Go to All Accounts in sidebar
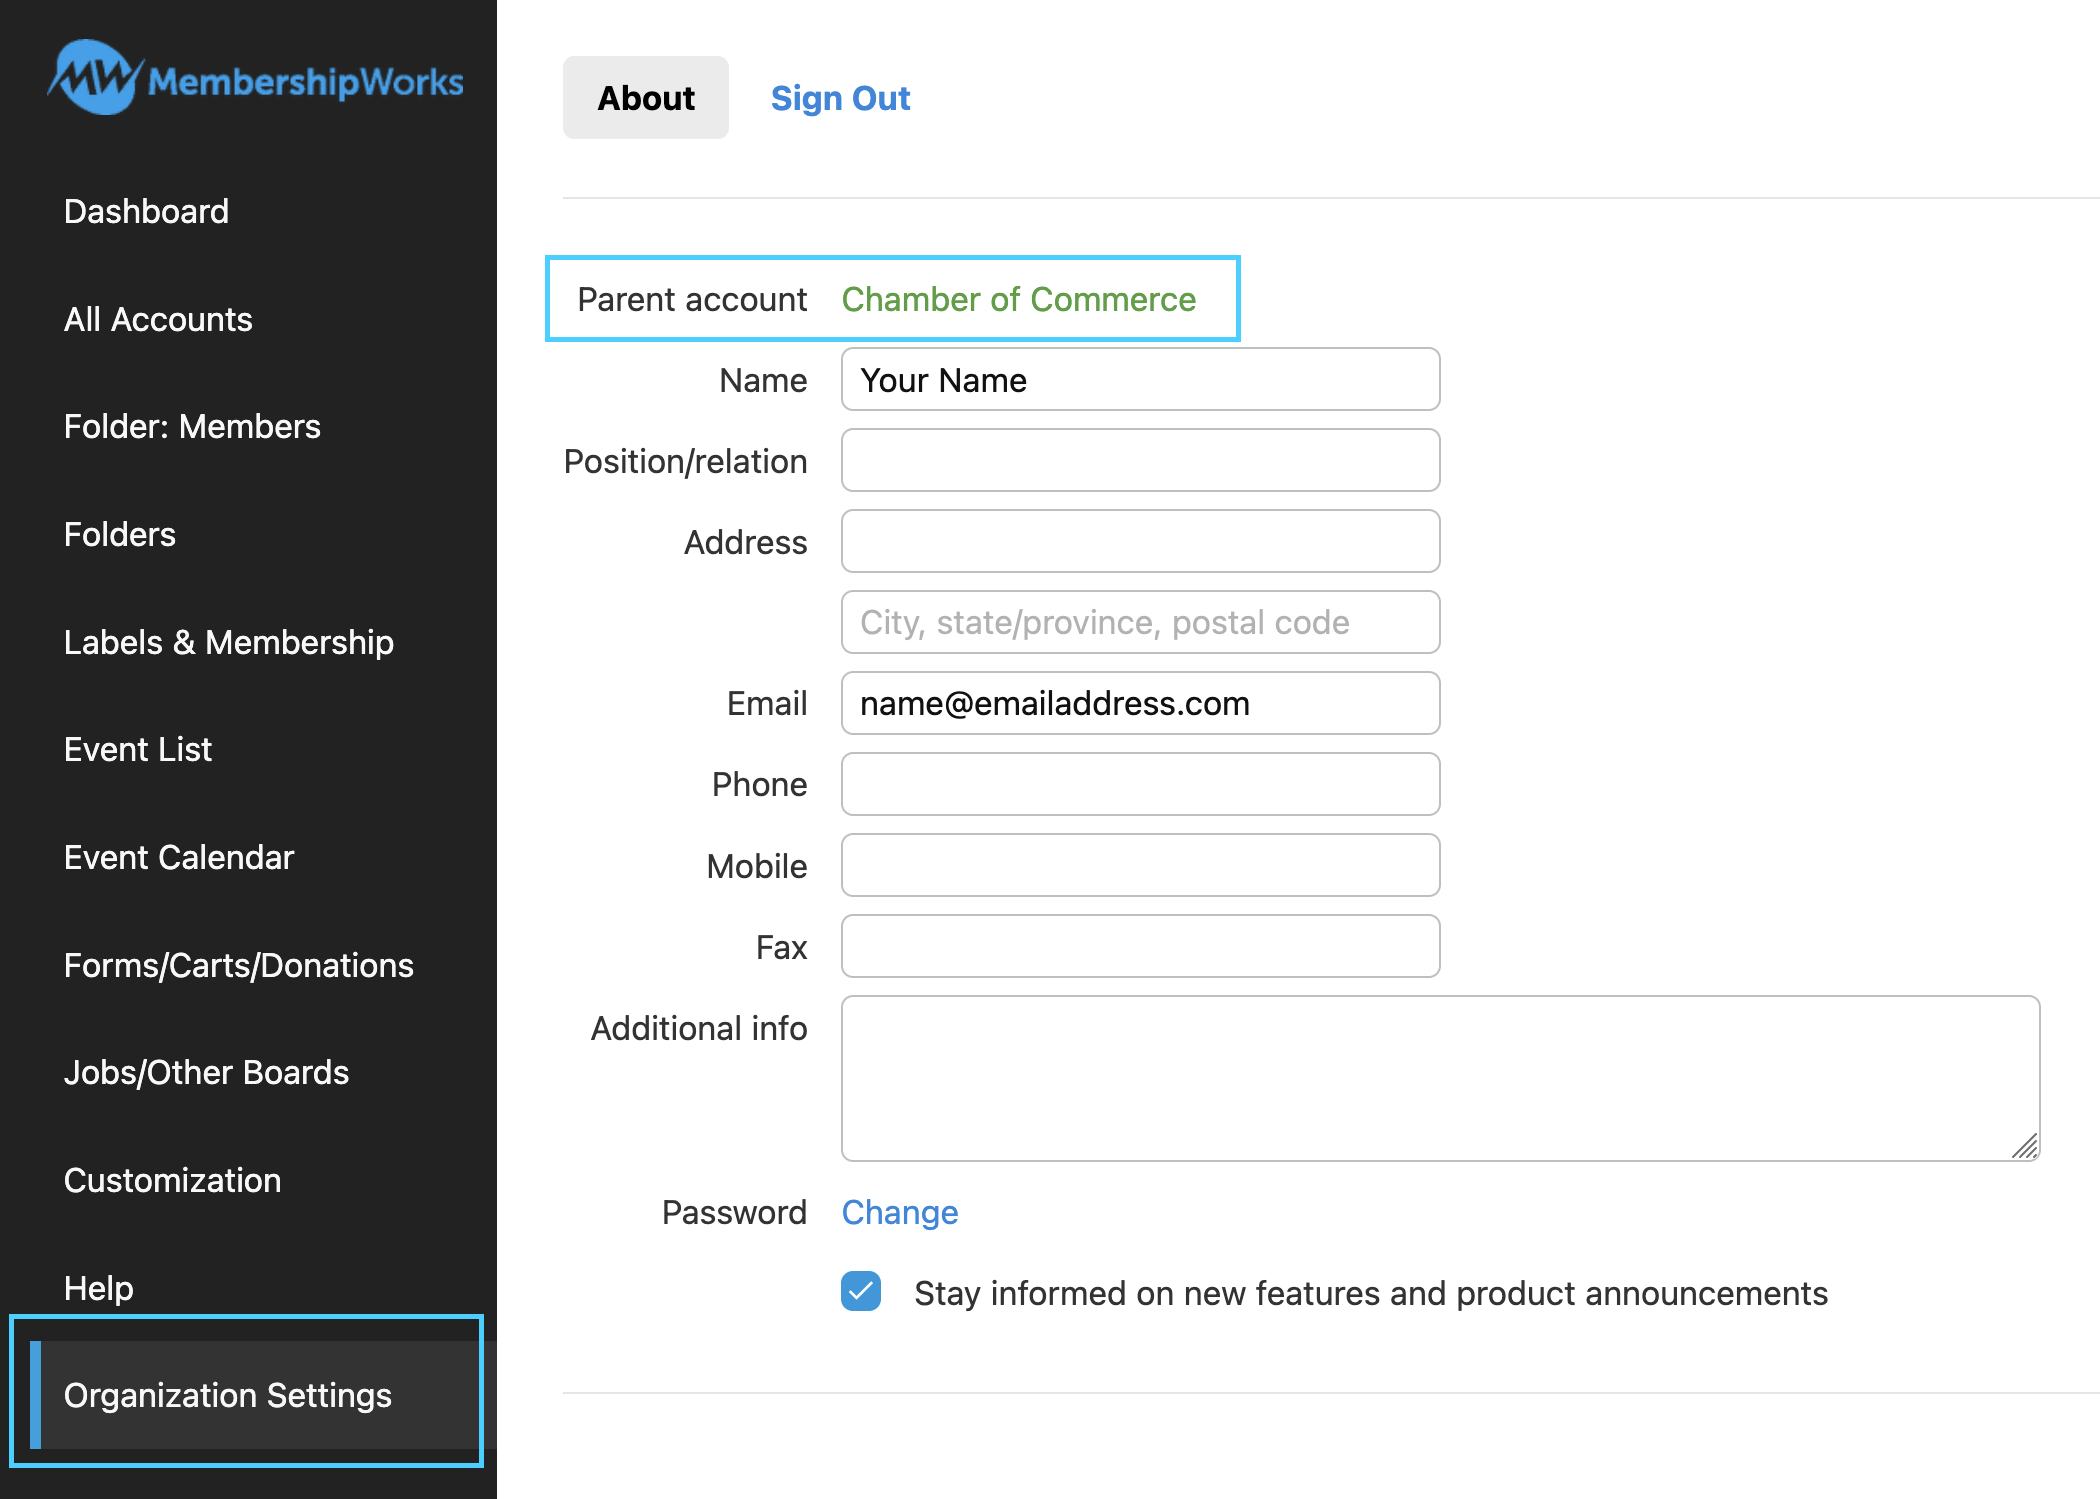Viewport: 2100px width, 1499px height. tap(158, 319)
